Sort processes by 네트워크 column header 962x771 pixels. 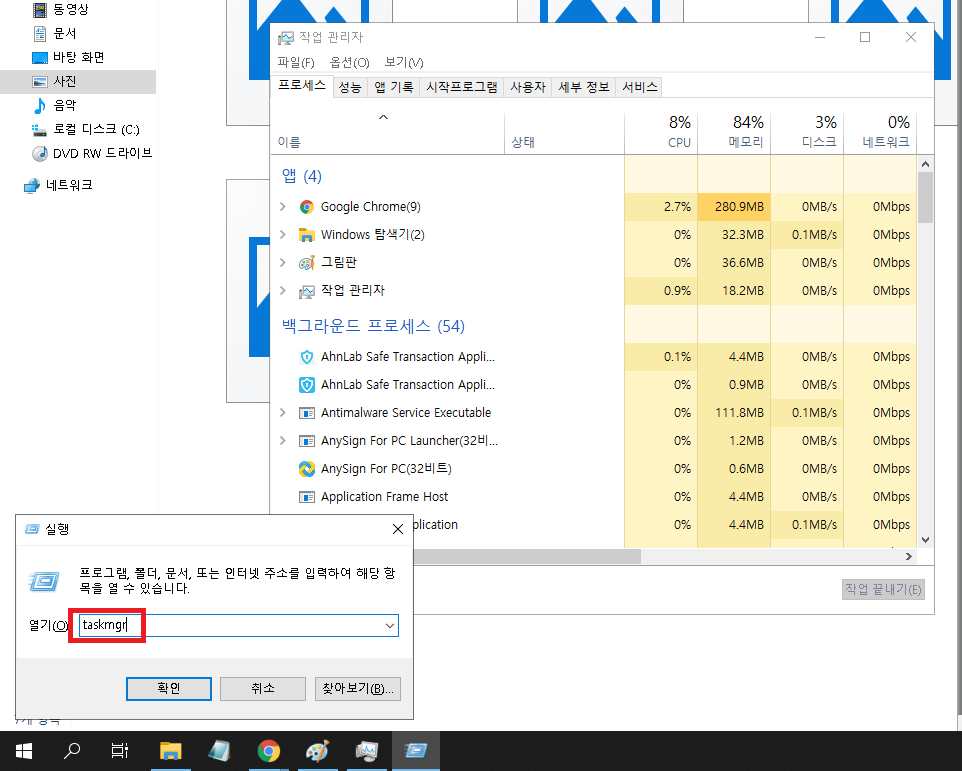tap(880, 132)
